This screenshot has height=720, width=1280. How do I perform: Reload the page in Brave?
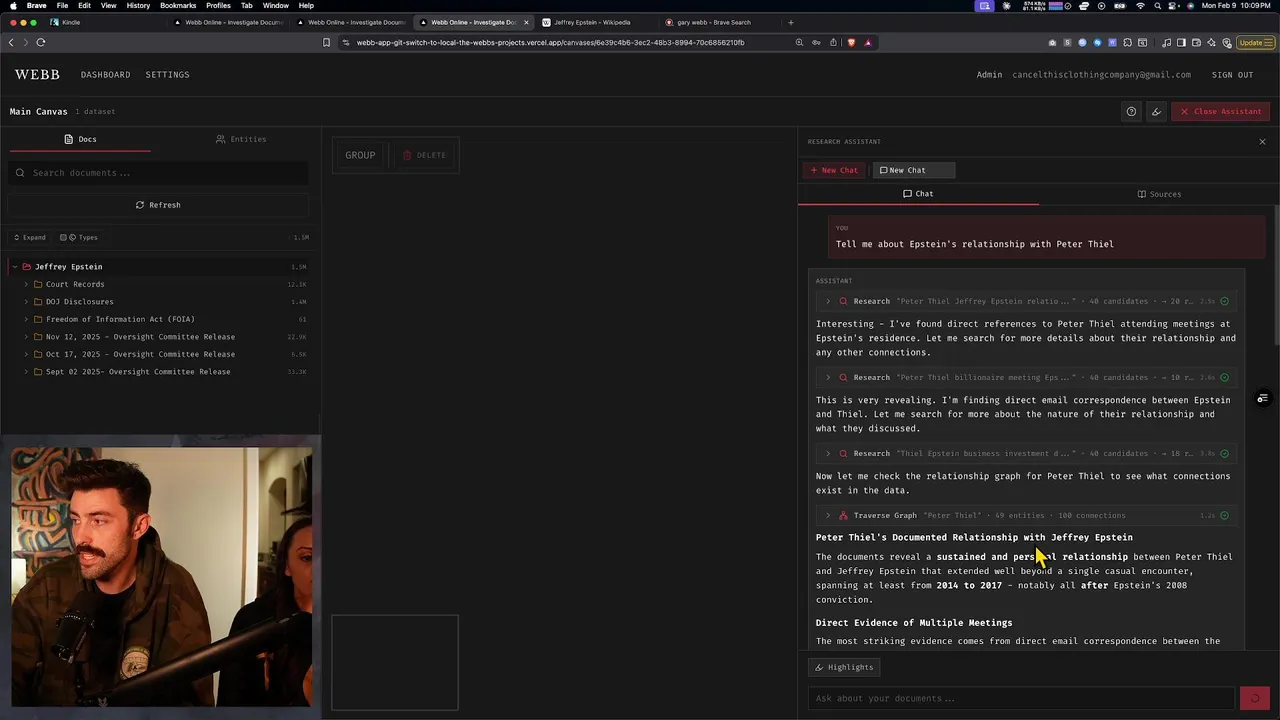coord(41,42)
